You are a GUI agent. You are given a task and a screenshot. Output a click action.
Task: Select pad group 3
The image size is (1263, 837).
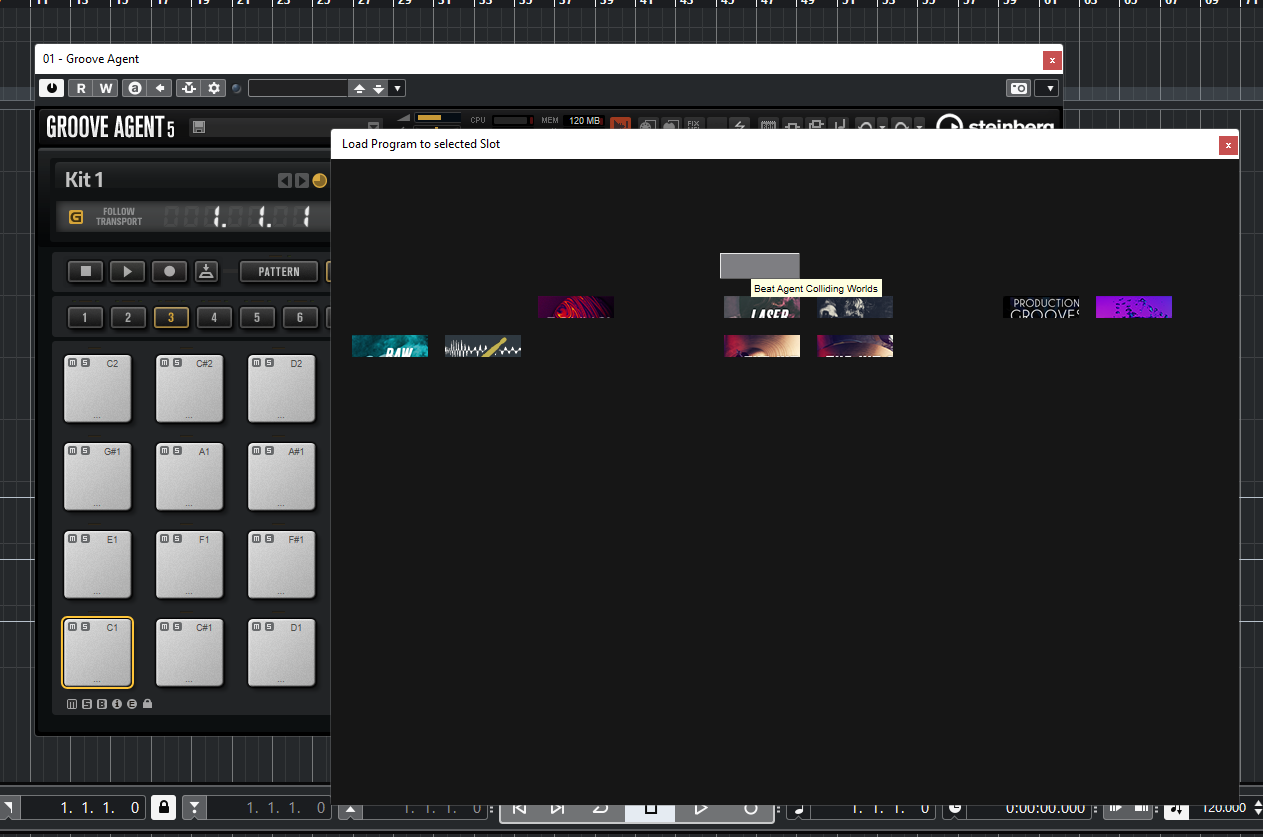[171, 318]
